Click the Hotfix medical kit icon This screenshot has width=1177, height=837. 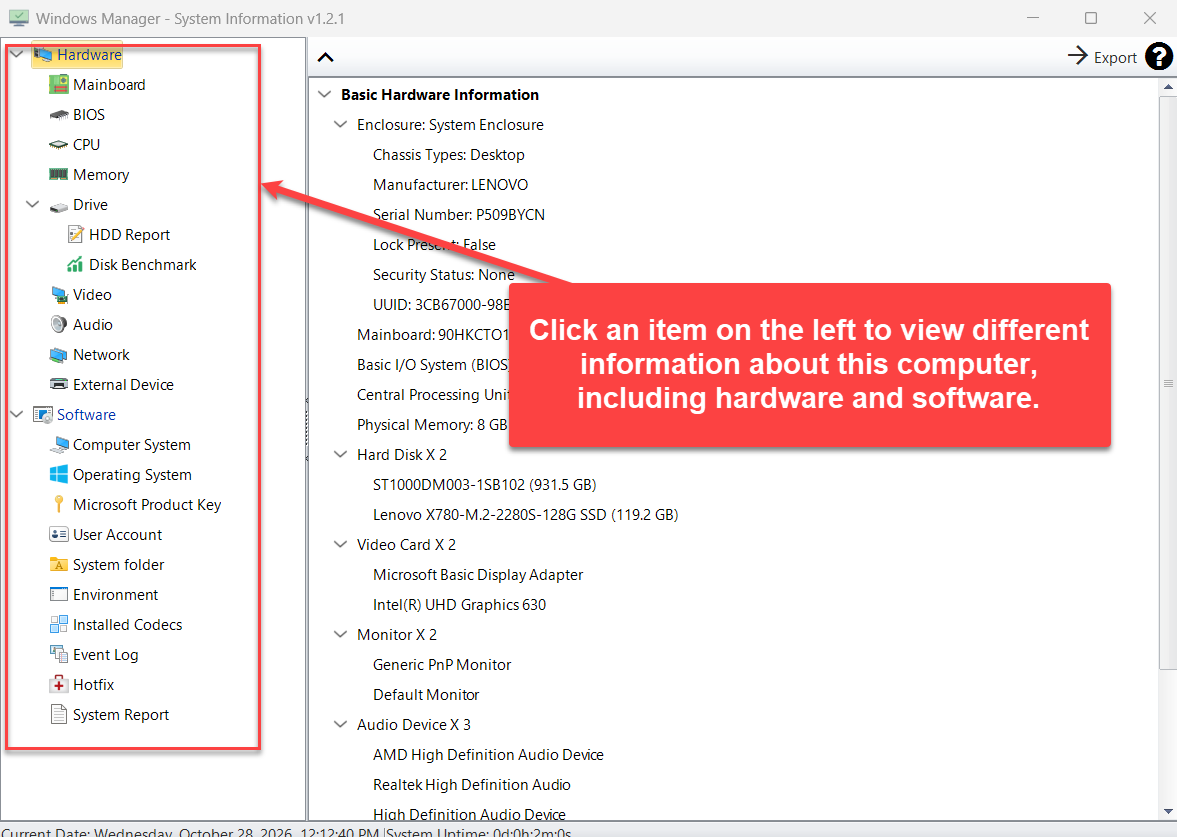click(x=59, y=685)
